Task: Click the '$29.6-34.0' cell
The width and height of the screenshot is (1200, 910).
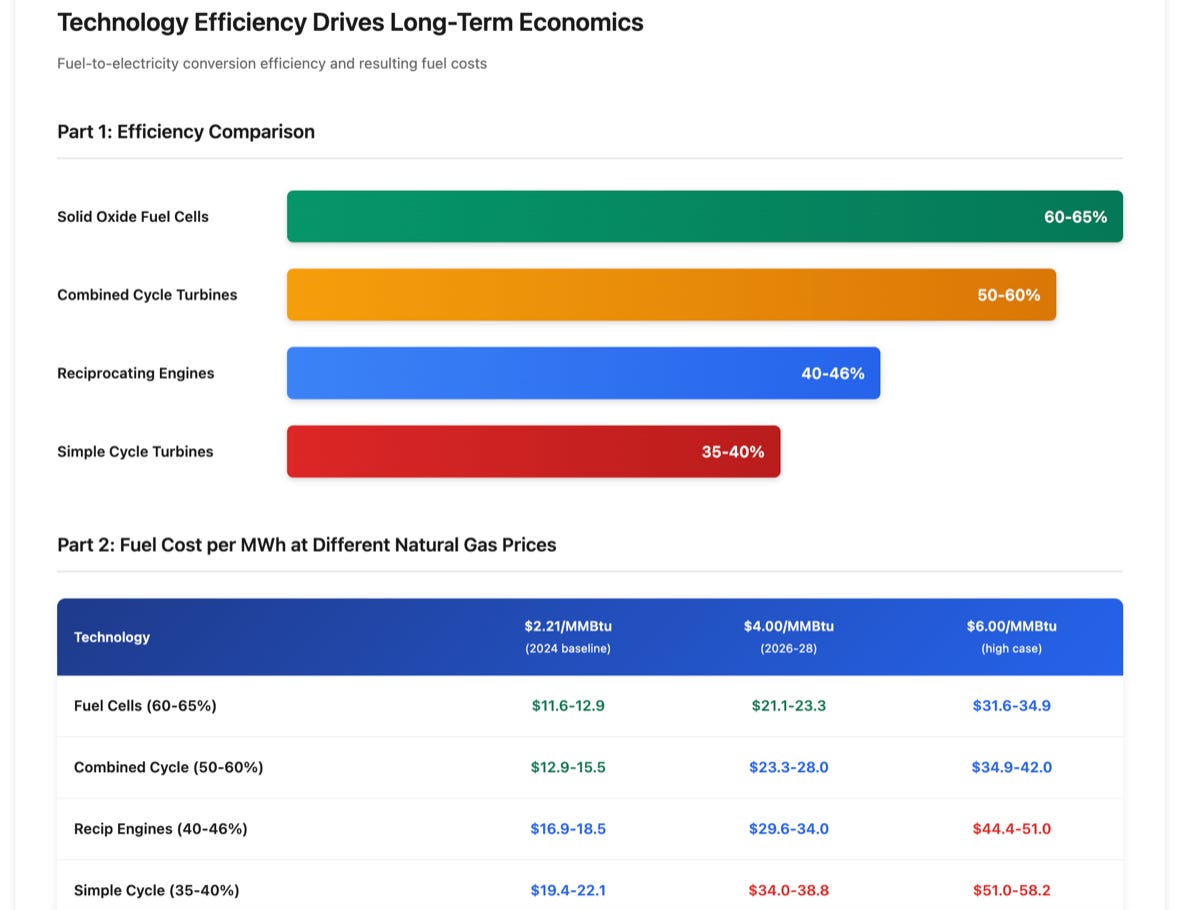Action: (x=789, y=829)
